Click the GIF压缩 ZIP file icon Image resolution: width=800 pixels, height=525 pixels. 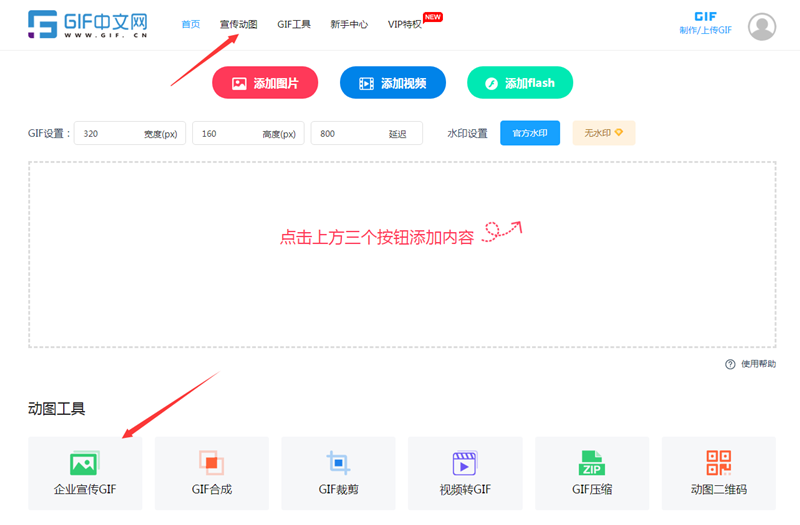pos(591,463)
